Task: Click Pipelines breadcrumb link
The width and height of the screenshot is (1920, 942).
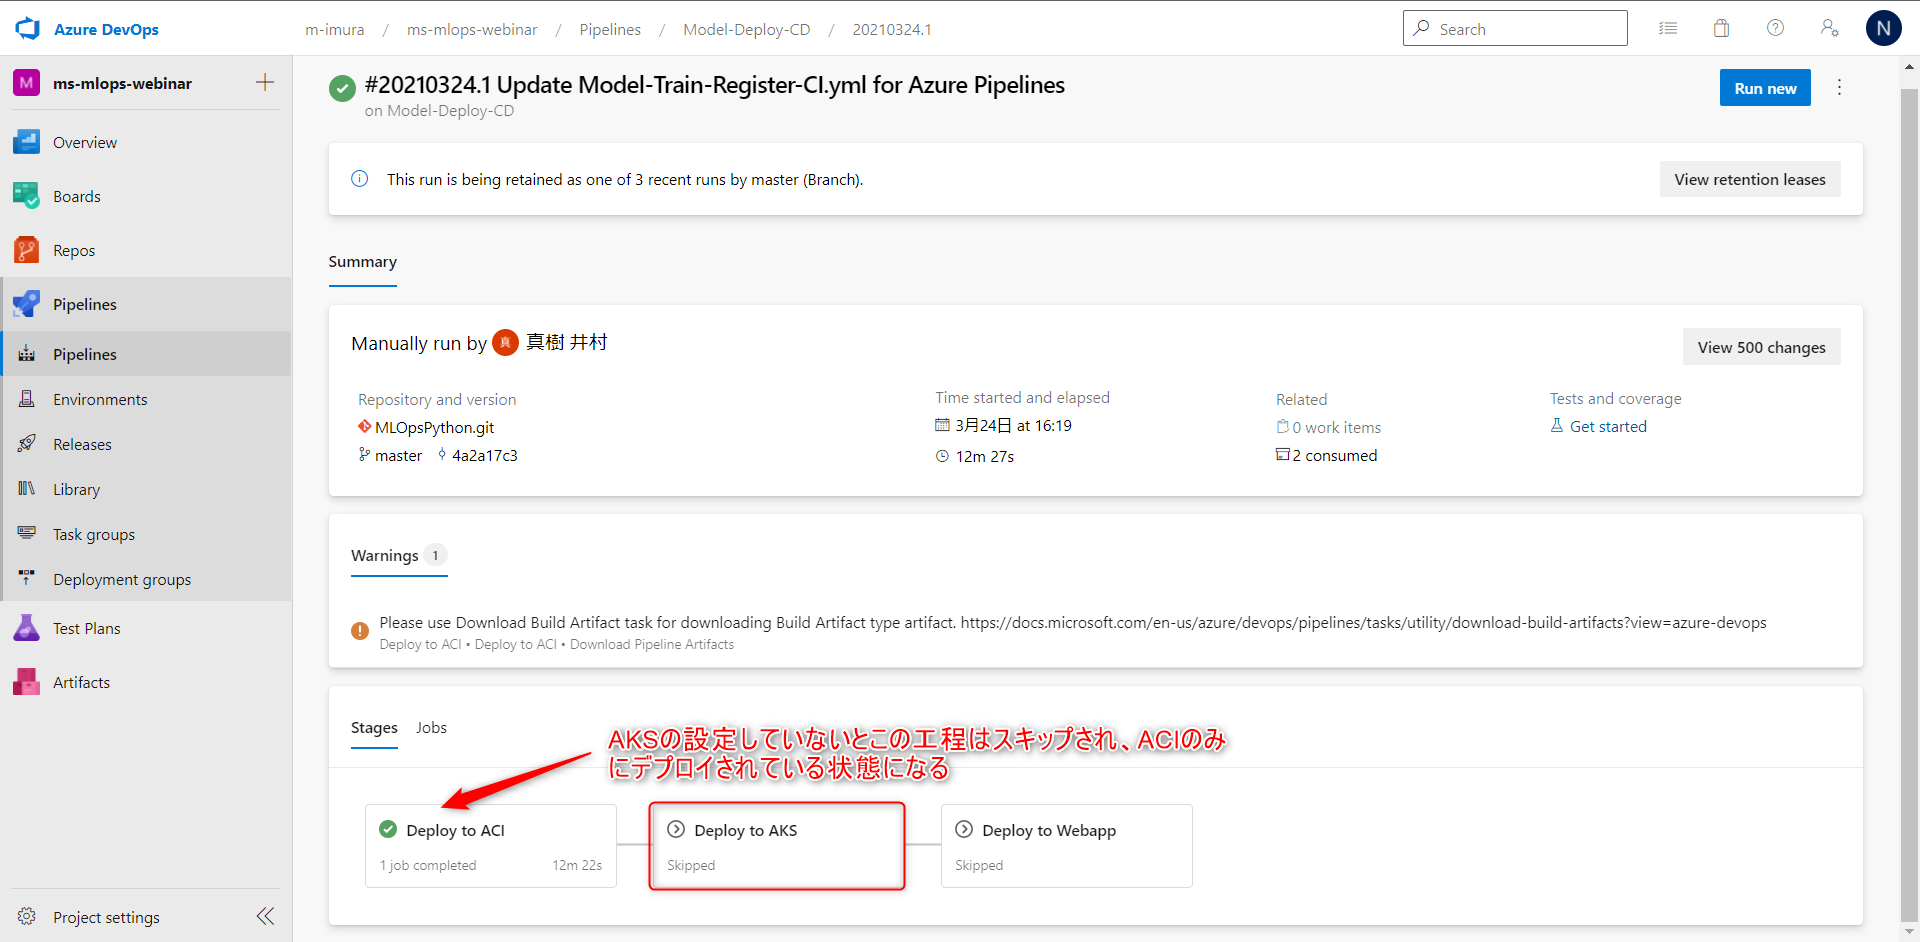Action: 610,29
